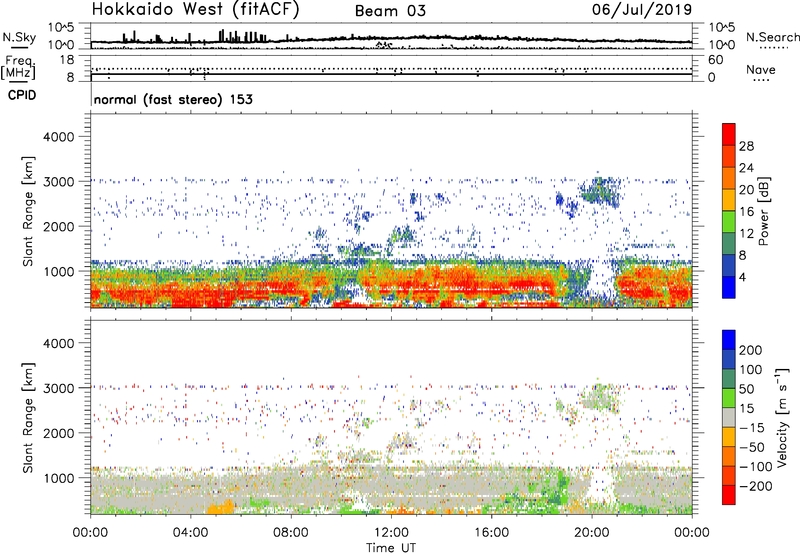The width and height of the screenshot is (800, 554).
Task: Pick the red top segment of the power colorbar
Action: (729, 135)
